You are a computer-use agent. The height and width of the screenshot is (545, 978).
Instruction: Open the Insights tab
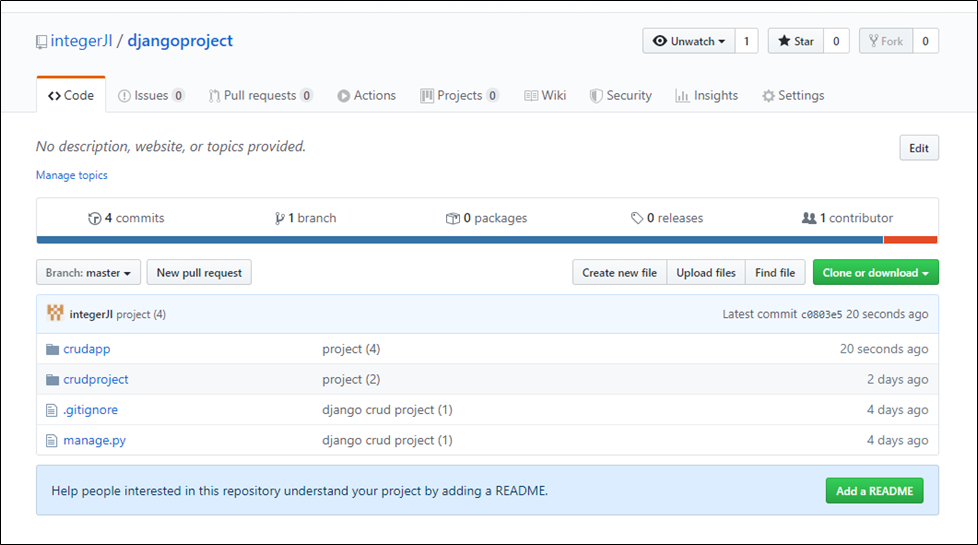tap(707, 95)
